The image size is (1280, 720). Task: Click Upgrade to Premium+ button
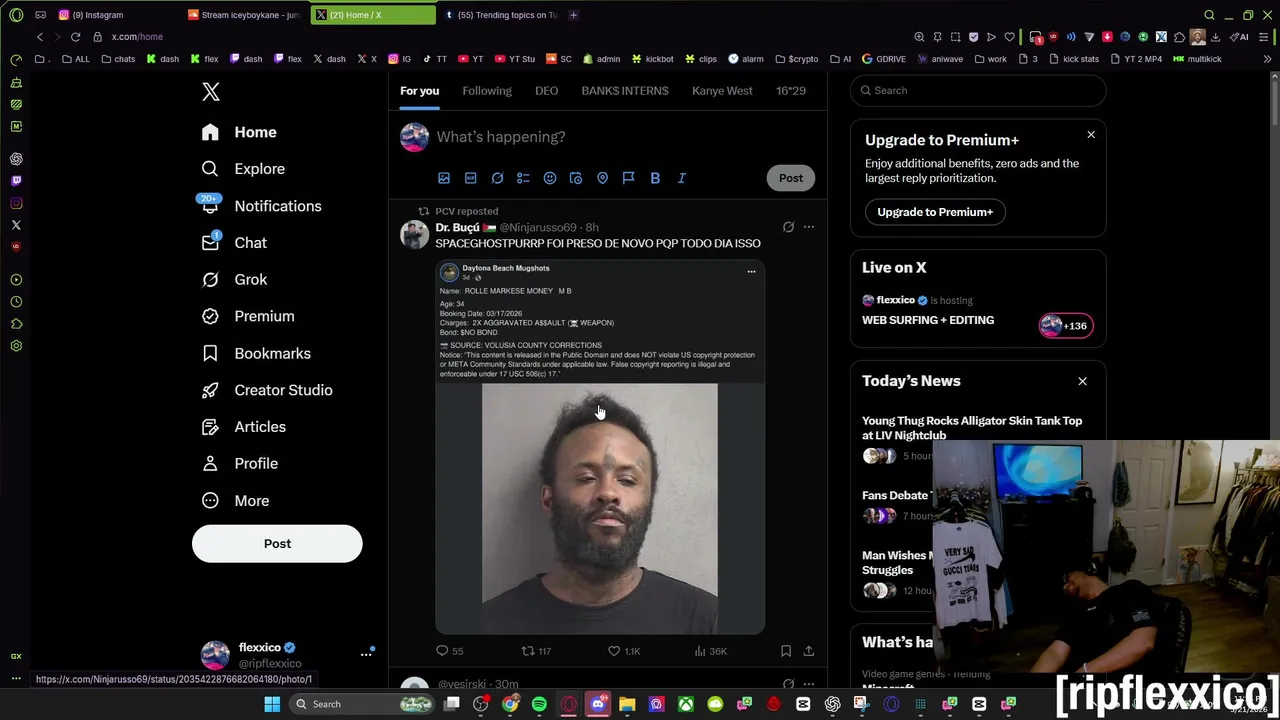pyautogui.click(x=935, y=212)
